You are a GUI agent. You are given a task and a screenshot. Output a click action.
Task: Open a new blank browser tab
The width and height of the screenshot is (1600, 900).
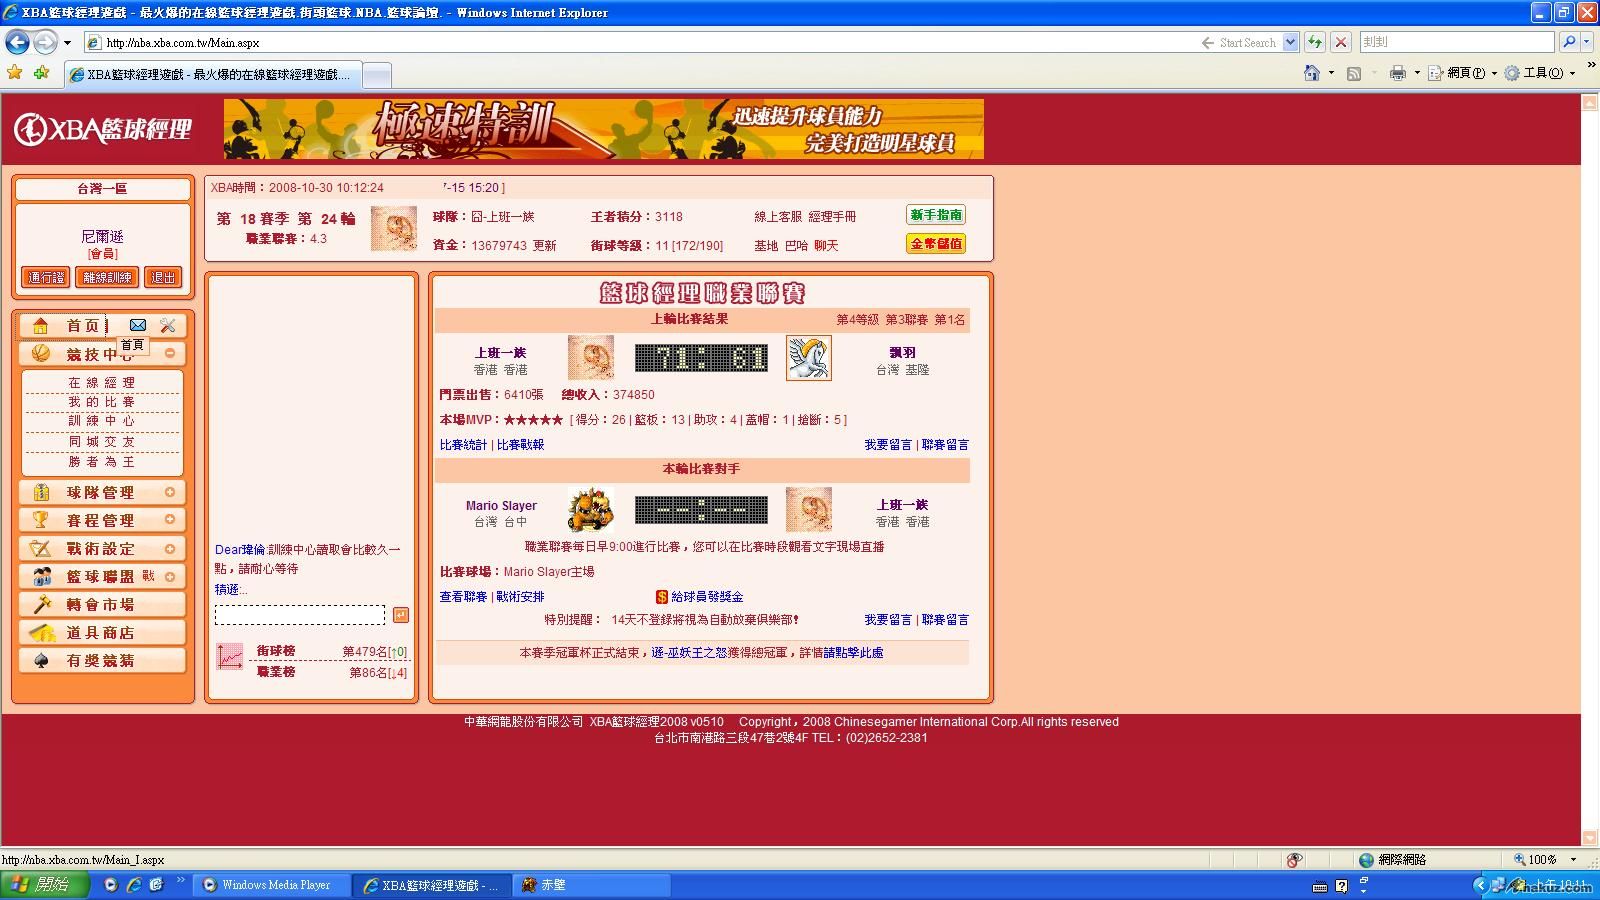(376, 75)
